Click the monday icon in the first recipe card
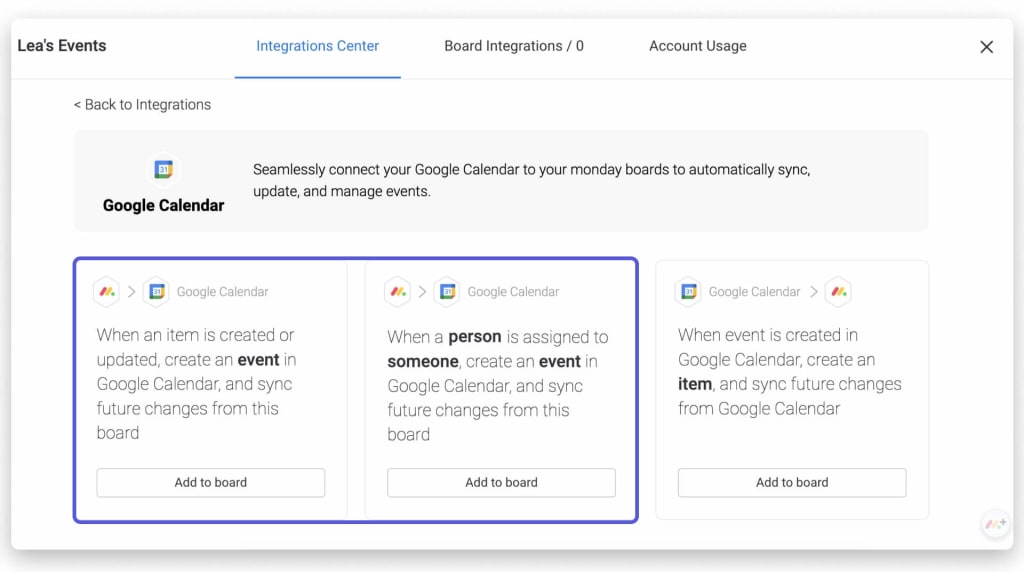Screen dimensions: 1024x572 click(x=107, y=291)
